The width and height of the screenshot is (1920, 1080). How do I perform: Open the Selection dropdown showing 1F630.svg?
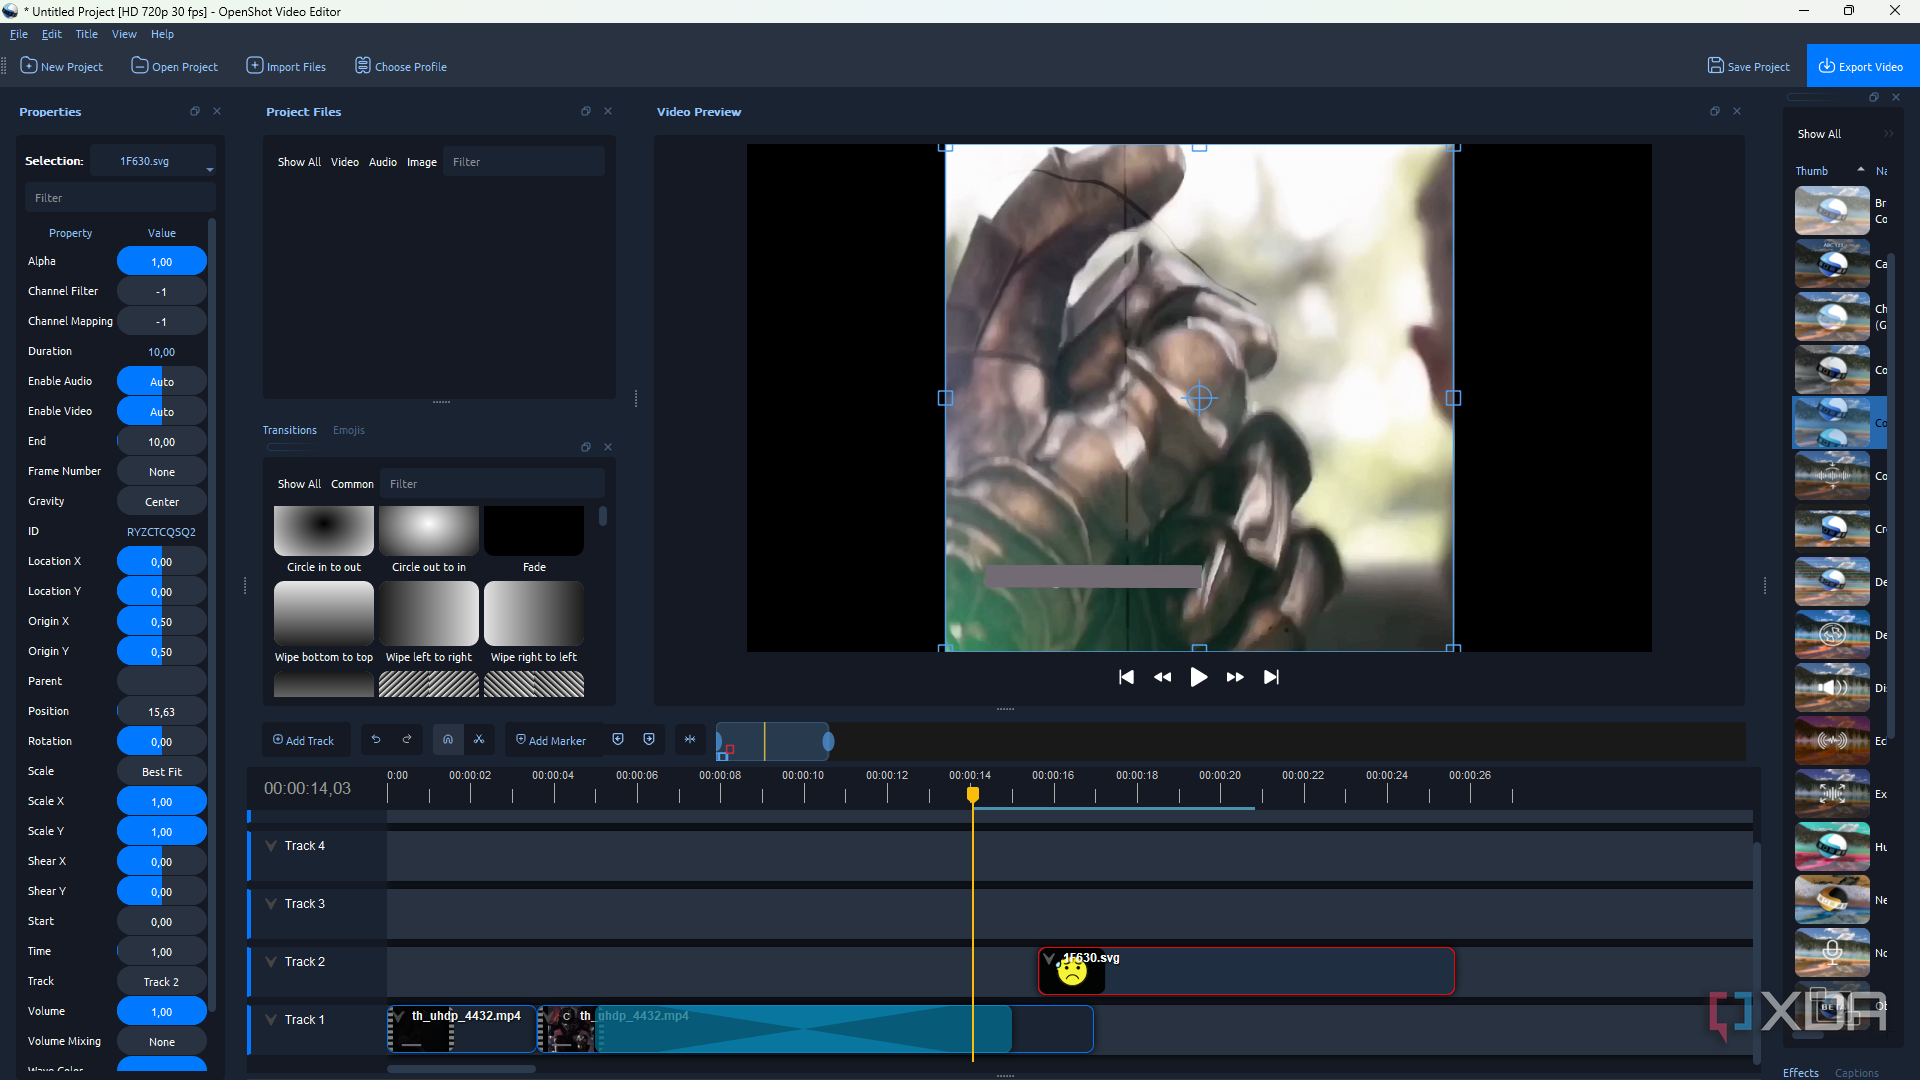(154, 161)
